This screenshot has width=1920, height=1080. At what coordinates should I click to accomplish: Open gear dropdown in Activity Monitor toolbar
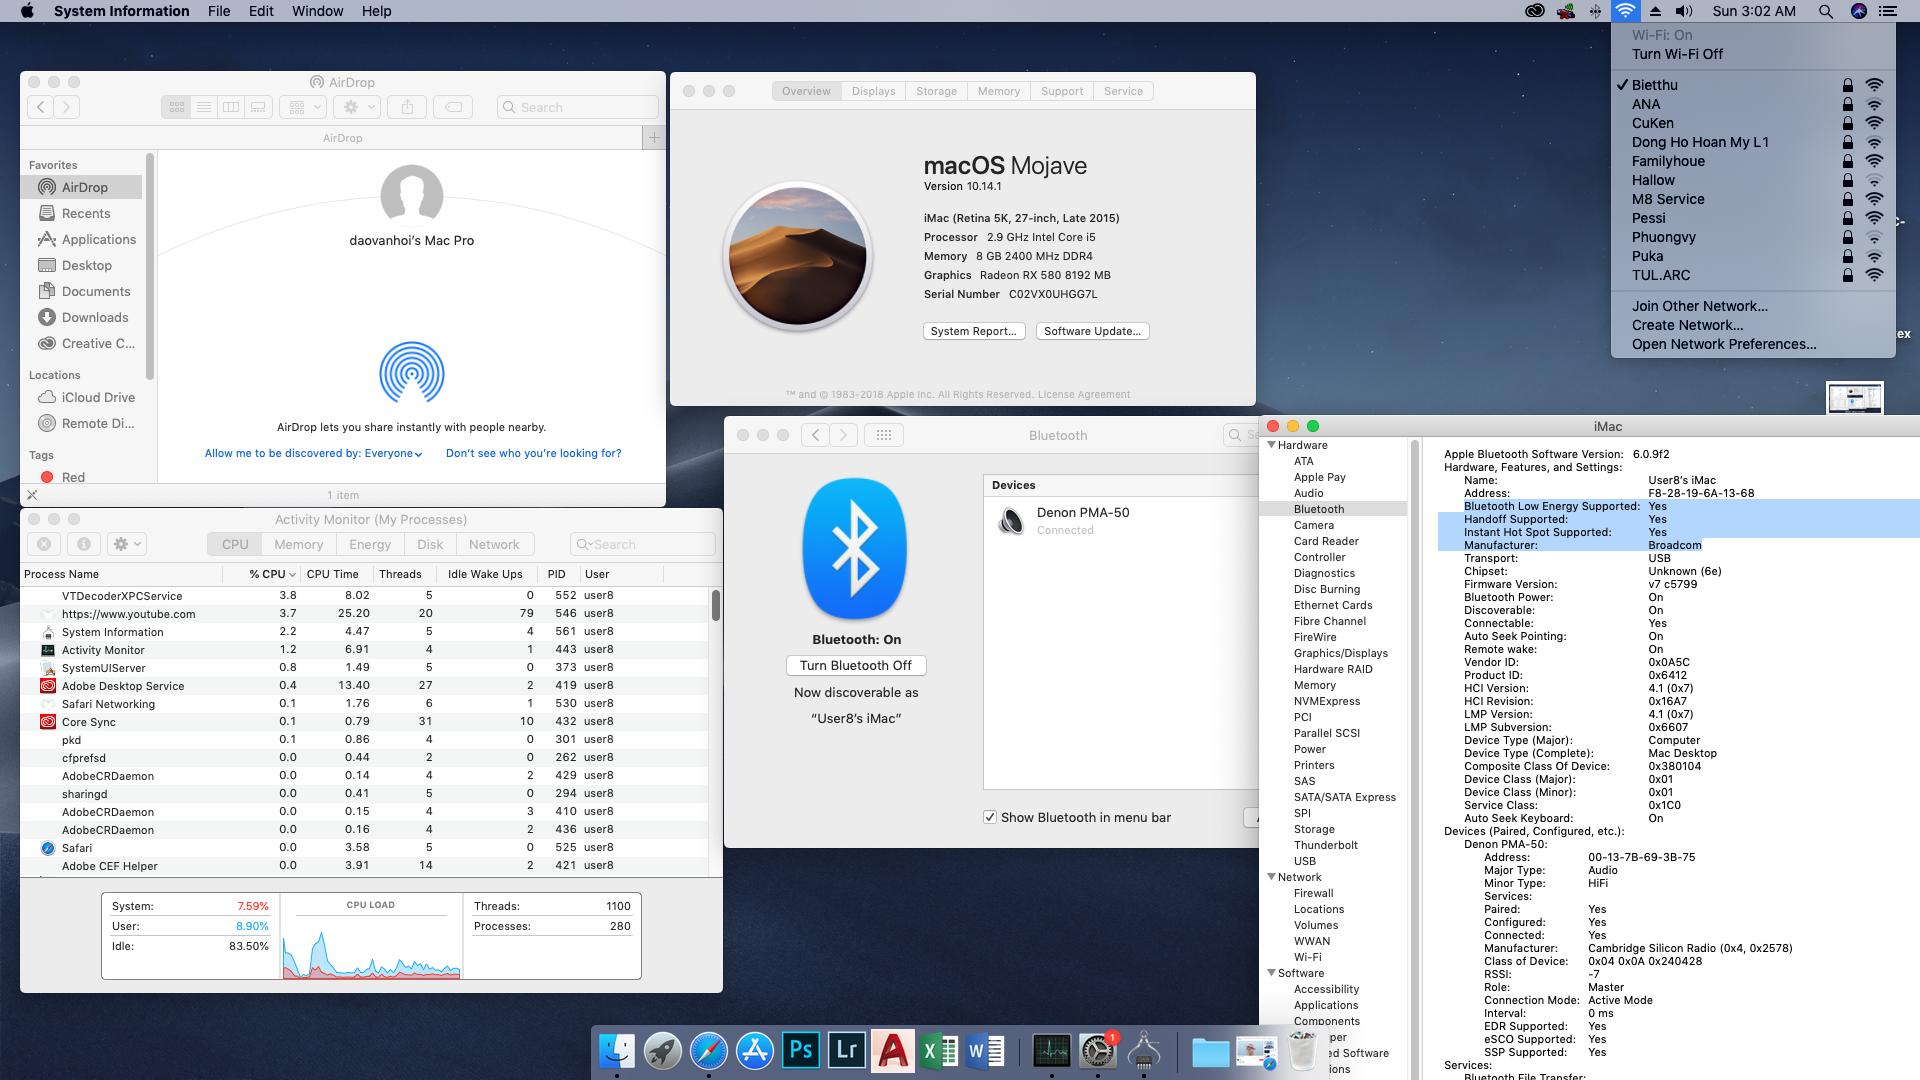(127, 544)
